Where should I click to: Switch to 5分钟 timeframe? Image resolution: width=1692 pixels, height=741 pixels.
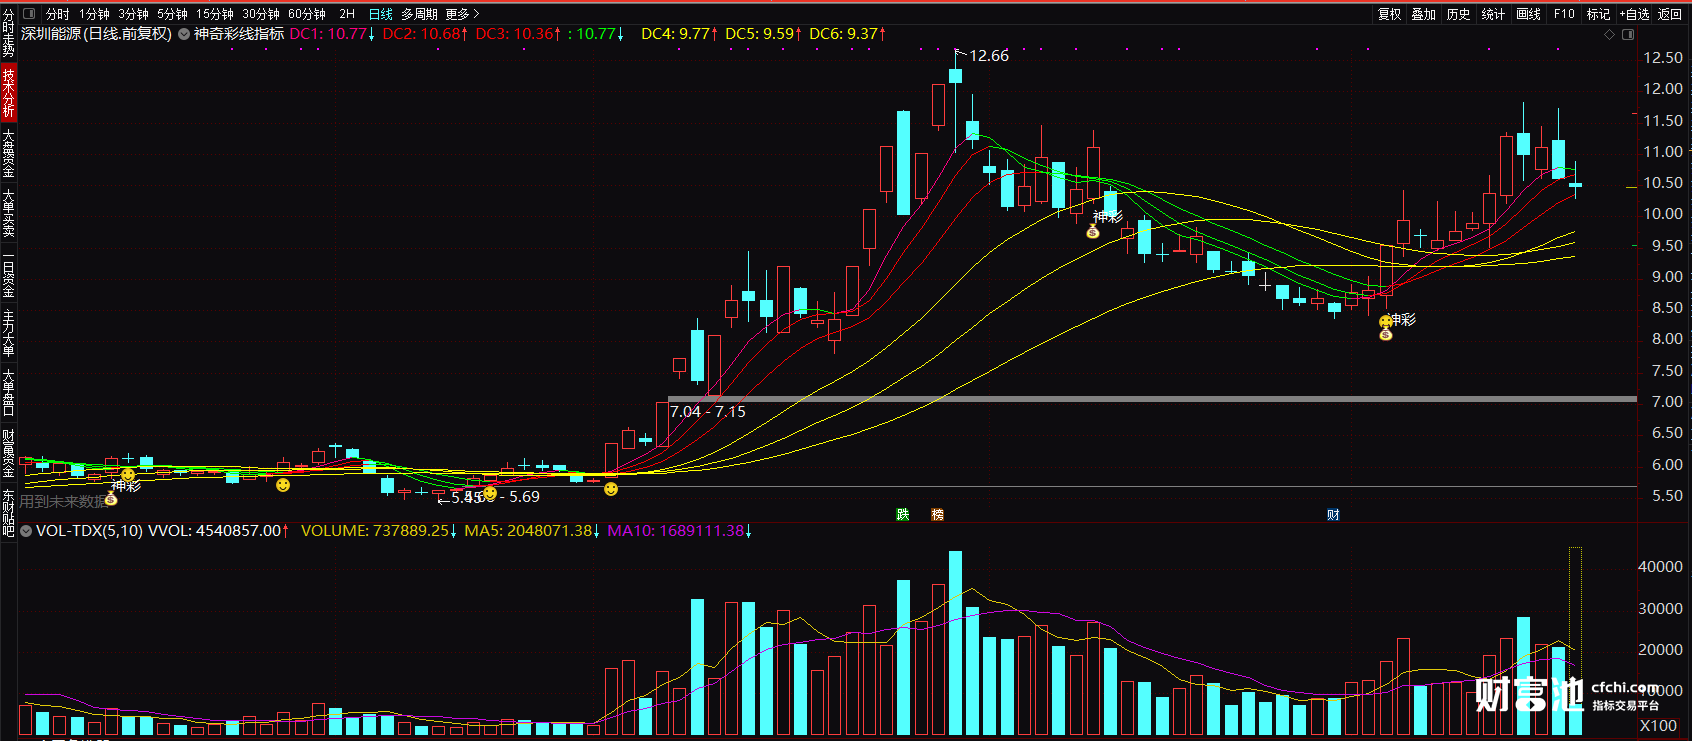(172, 14)
